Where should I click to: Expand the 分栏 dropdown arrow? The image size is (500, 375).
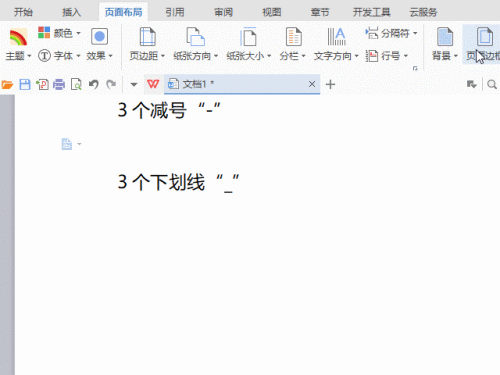(x=303, y=56)
